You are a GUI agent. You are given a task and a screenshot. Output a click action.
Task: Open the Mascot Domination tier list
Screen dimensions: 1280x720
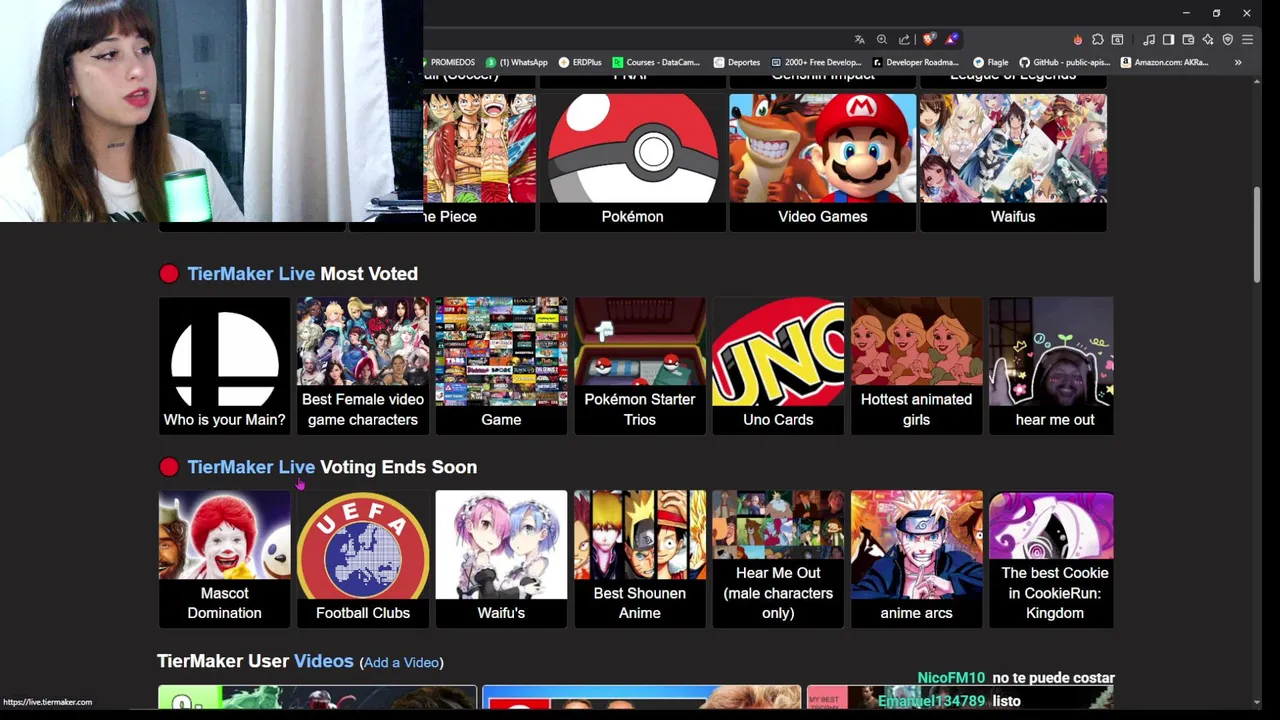(x=224, y=559)
